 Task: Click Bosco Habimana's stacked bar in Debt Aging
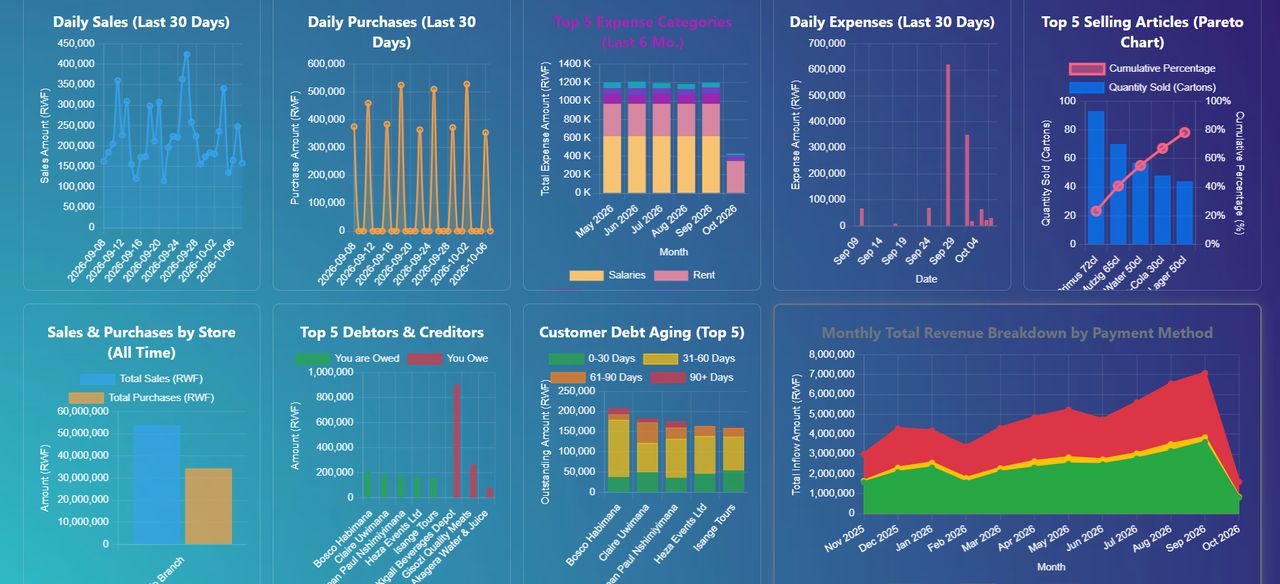pos(619,450)
